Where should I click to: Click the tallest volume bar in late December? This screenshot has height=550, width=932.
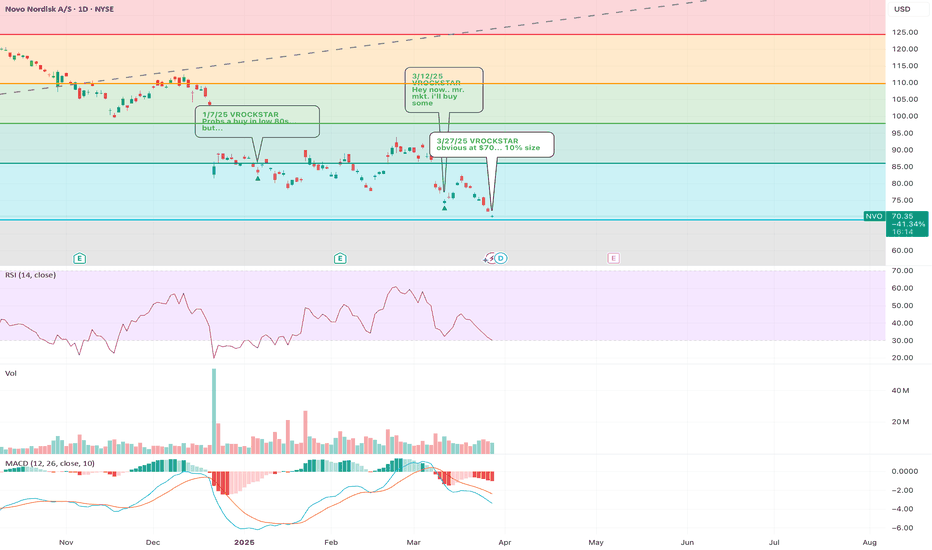[214, 411]
